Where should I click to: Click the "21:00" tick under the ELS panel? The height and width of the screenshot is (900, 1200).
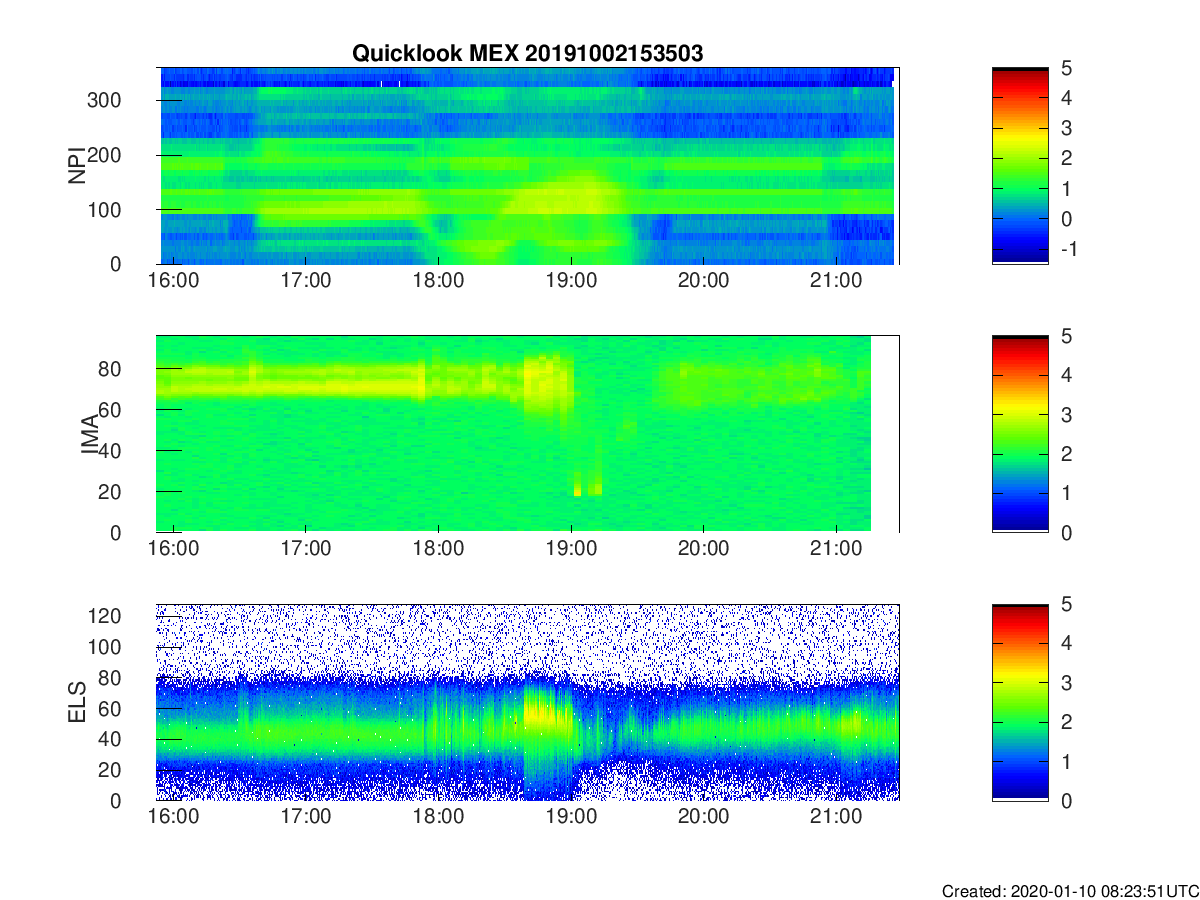[836, 817]
